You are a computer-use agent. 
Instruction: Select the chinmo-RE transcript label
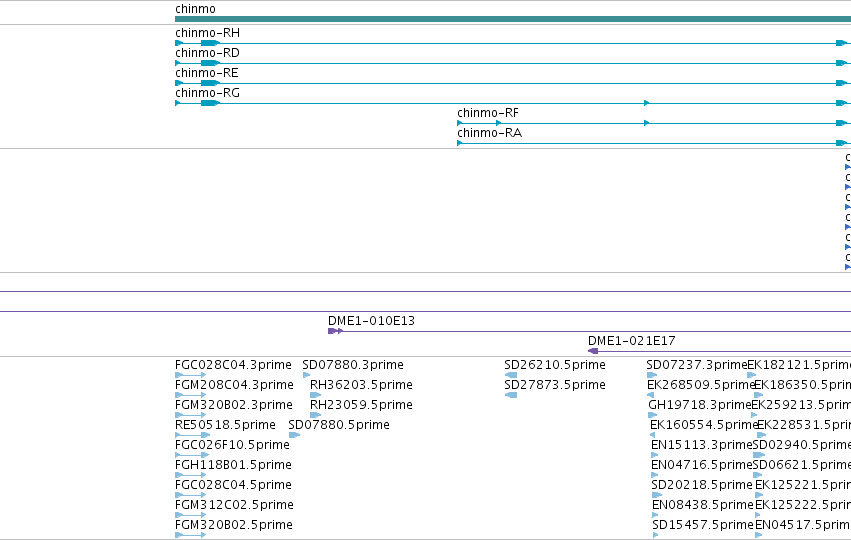point(207,73)
